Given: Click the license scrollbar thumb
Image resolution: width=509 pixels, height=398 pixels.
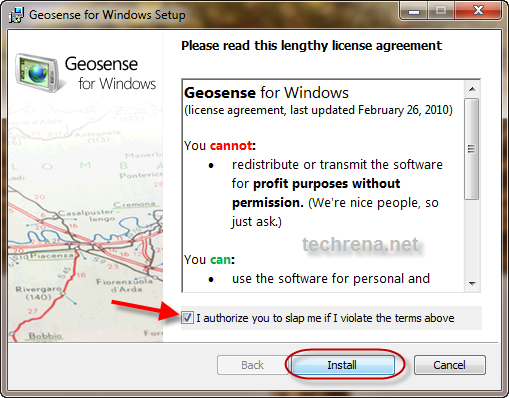Looking at the screenshot, I should (472, 149).
